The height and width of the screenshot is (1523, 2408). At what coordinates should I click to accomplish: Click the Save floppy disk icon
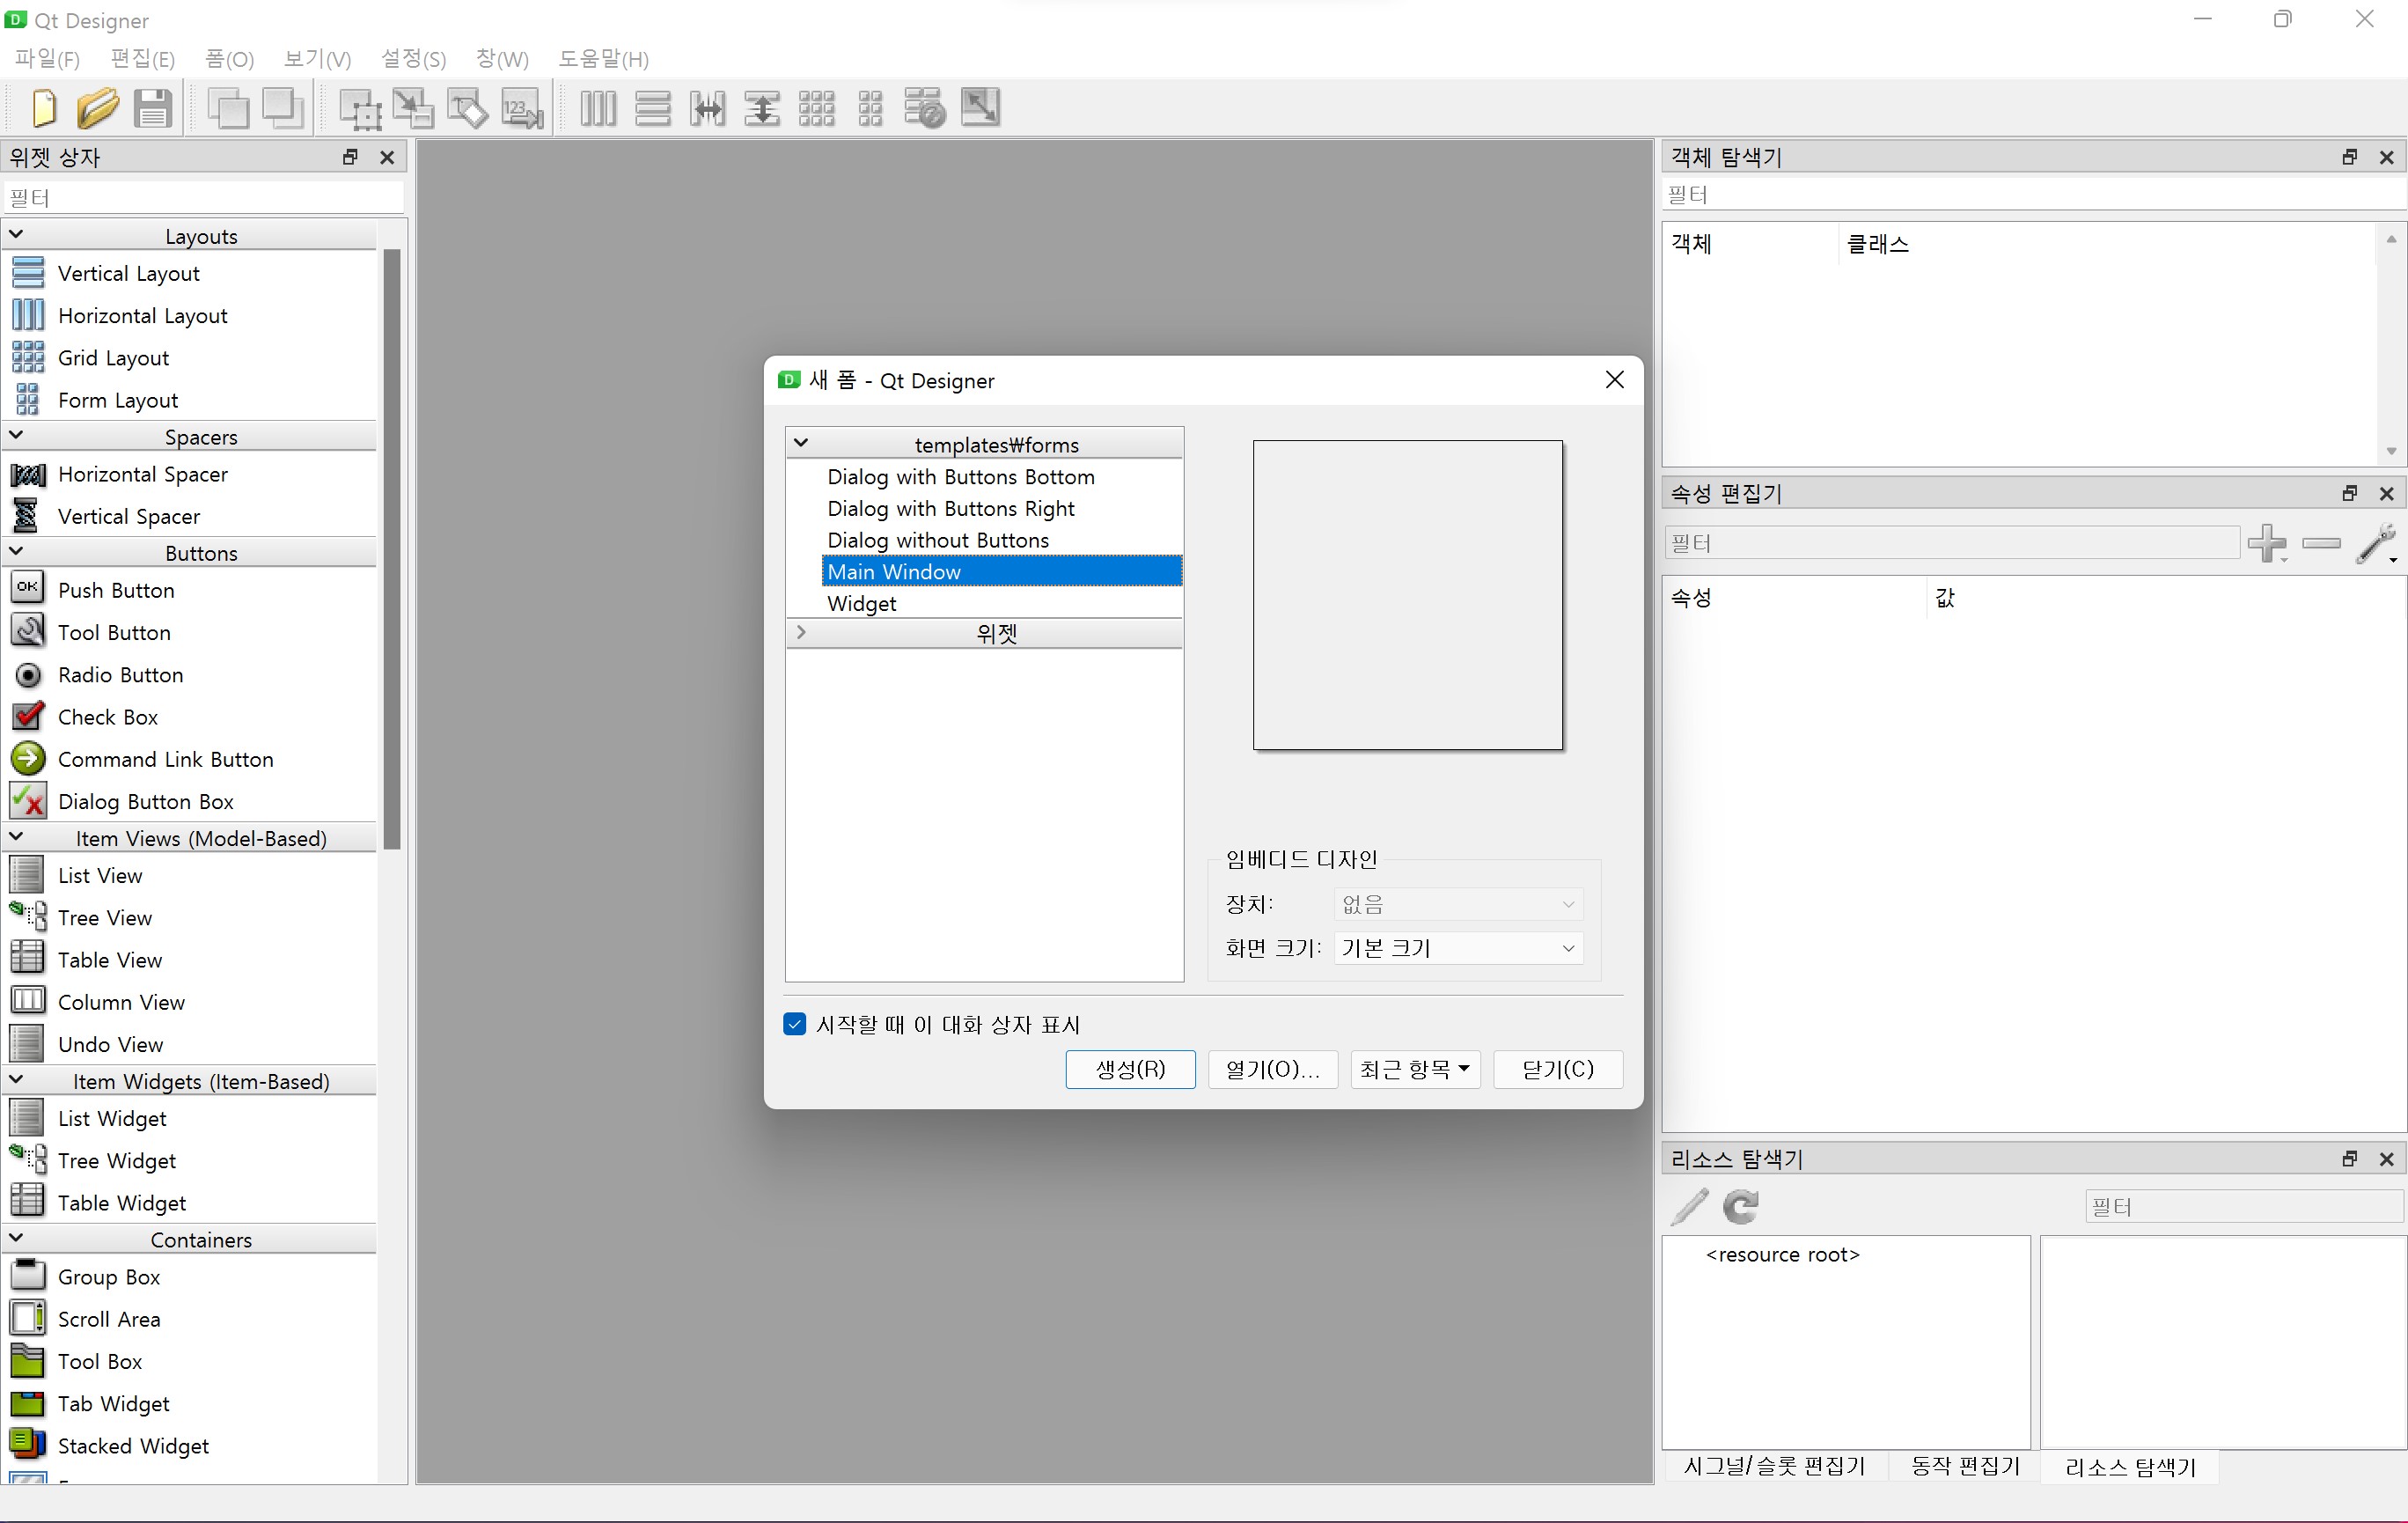click(153, 108)
